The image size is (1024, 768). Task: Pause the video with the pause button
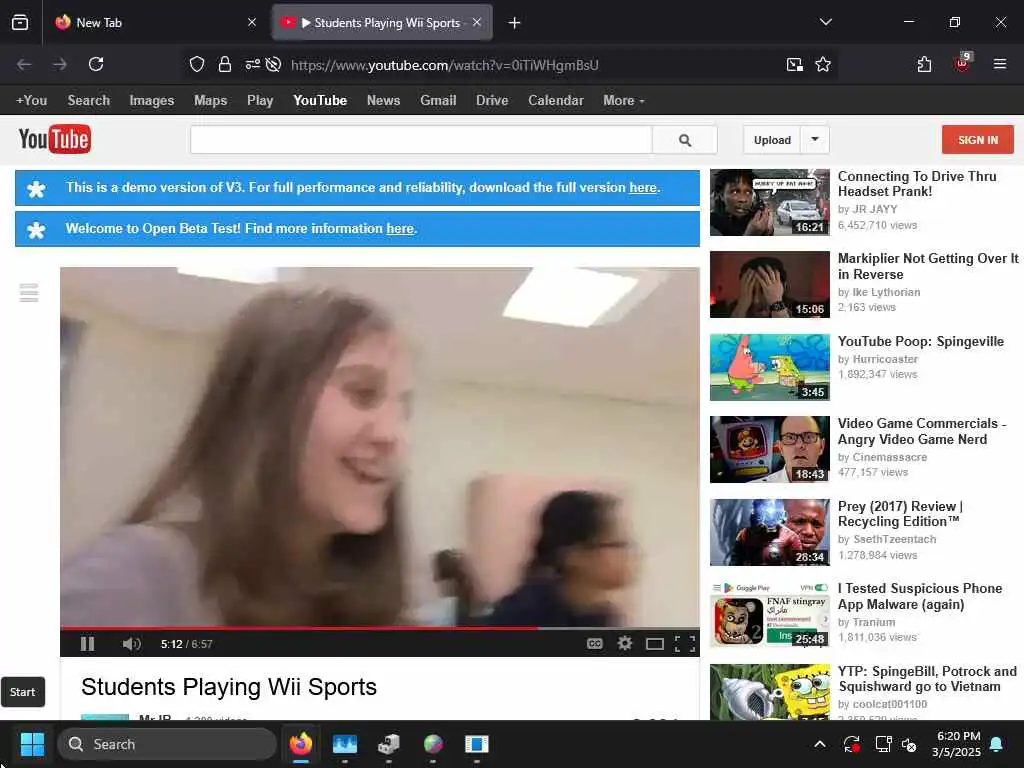click(x=88, y=644)
